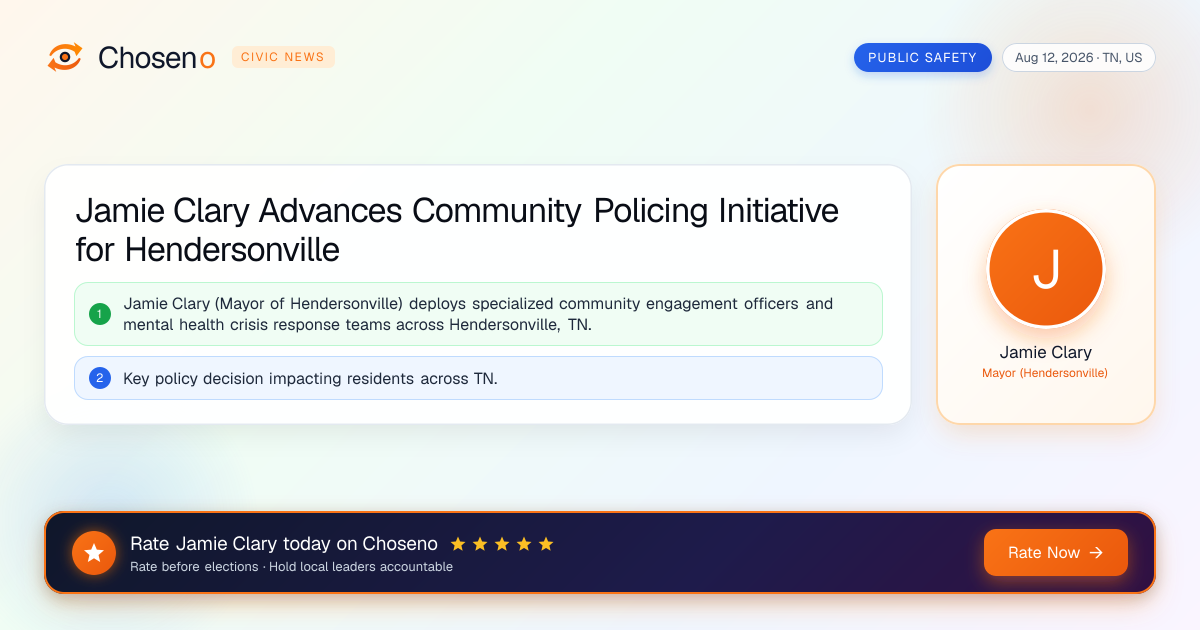Viewport: 1200px width, 630px height.
Task: Click the blue number 2 bullet icon
Action: [99, 378]
